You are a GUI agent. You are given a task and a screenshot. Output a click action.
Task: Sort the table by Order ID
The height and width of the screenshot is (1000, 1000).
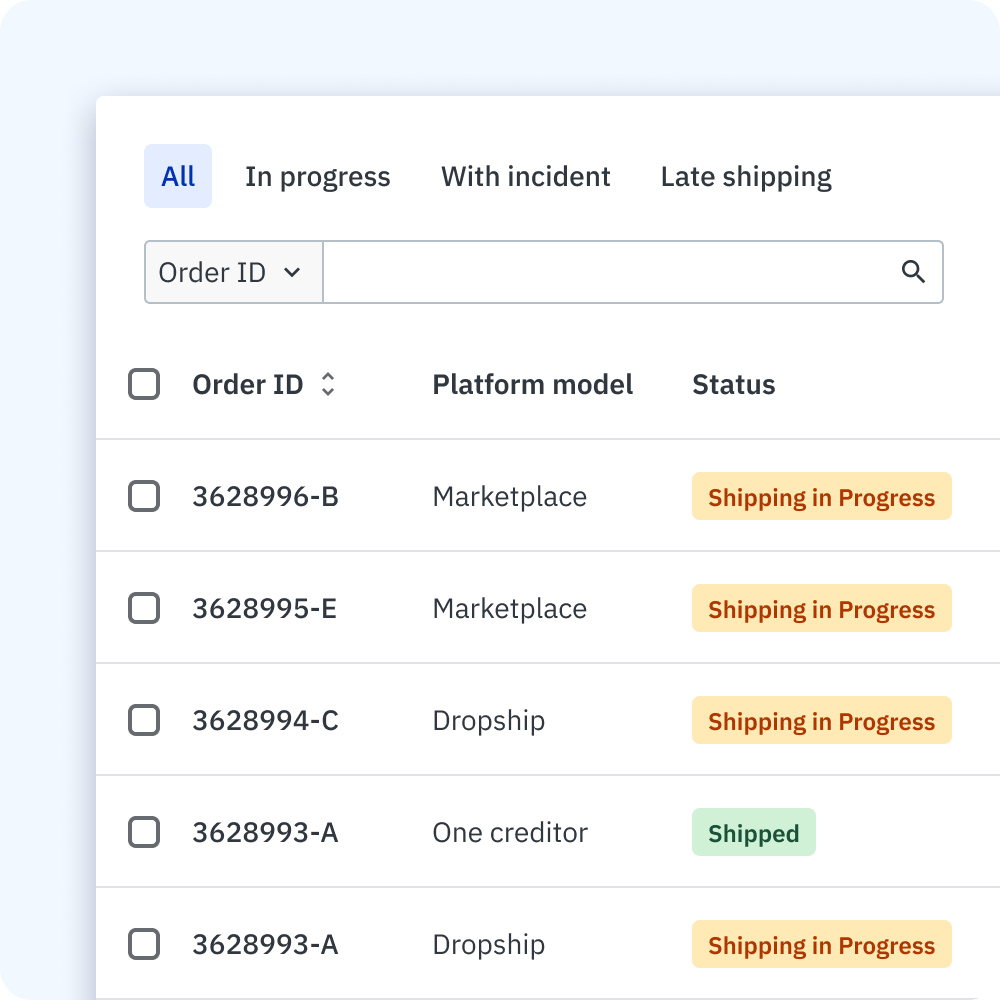248,384
